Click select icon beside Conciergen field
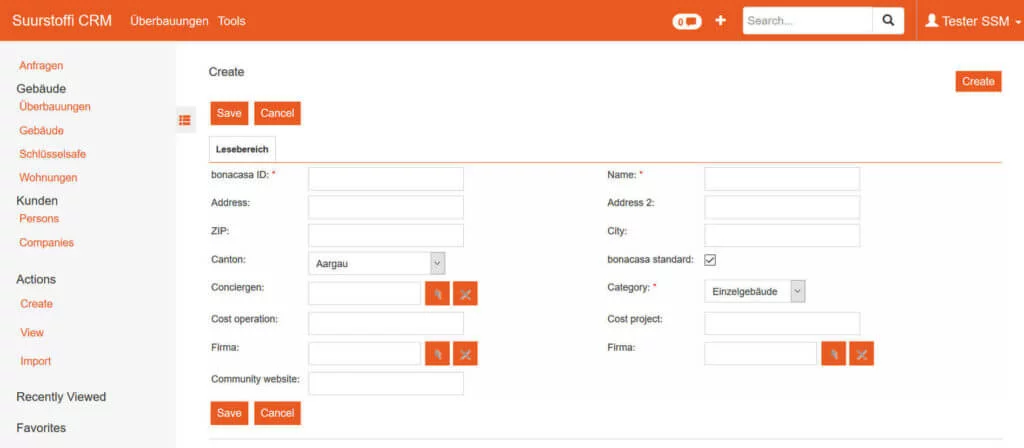The height and width of the screenshot is (448, 1024). pos(437,294)
